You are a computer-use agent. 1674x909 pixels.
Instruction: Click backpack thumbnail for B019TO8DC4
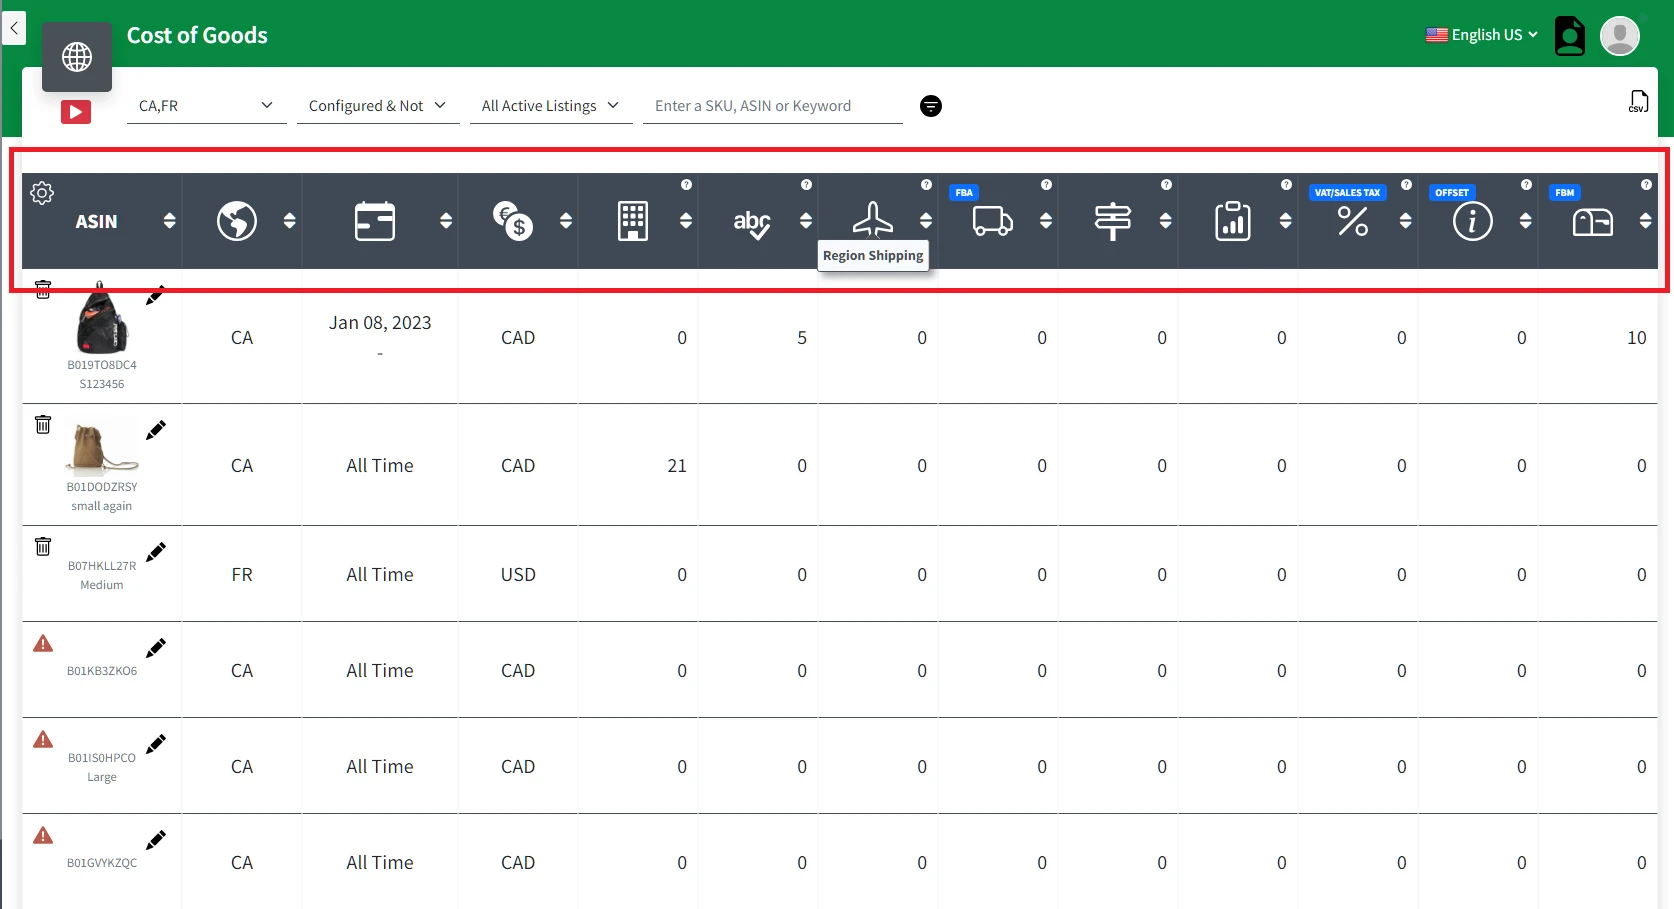pos(102,318)
